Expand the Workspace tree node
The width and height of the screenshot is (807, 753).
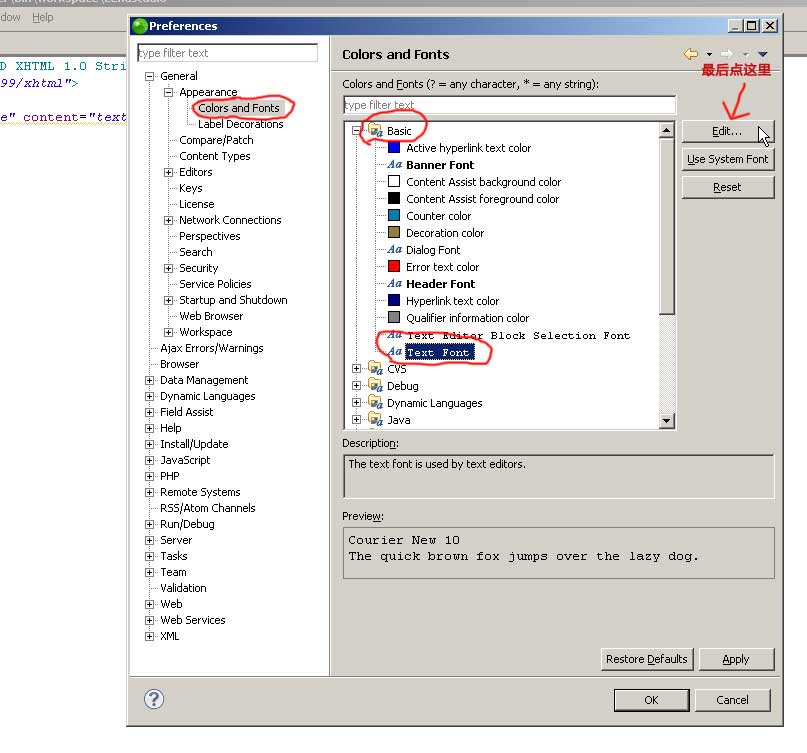tap(168, 332)
